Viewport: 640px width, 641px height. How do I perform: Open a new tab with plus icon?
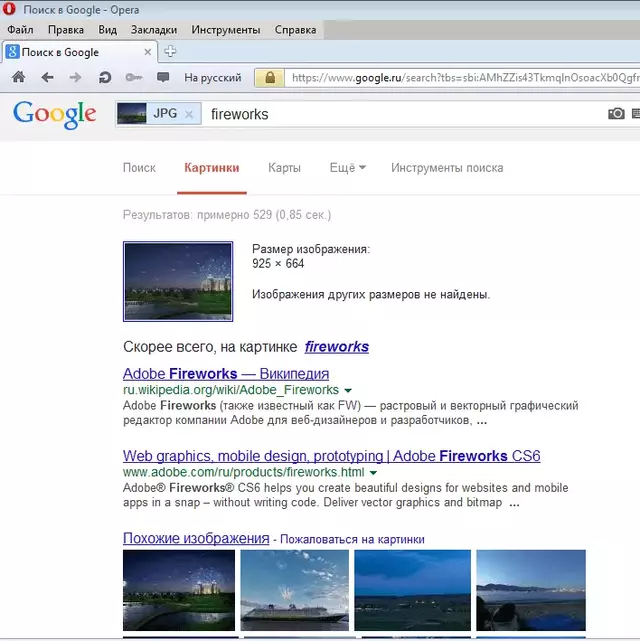[x=170, y=52]
